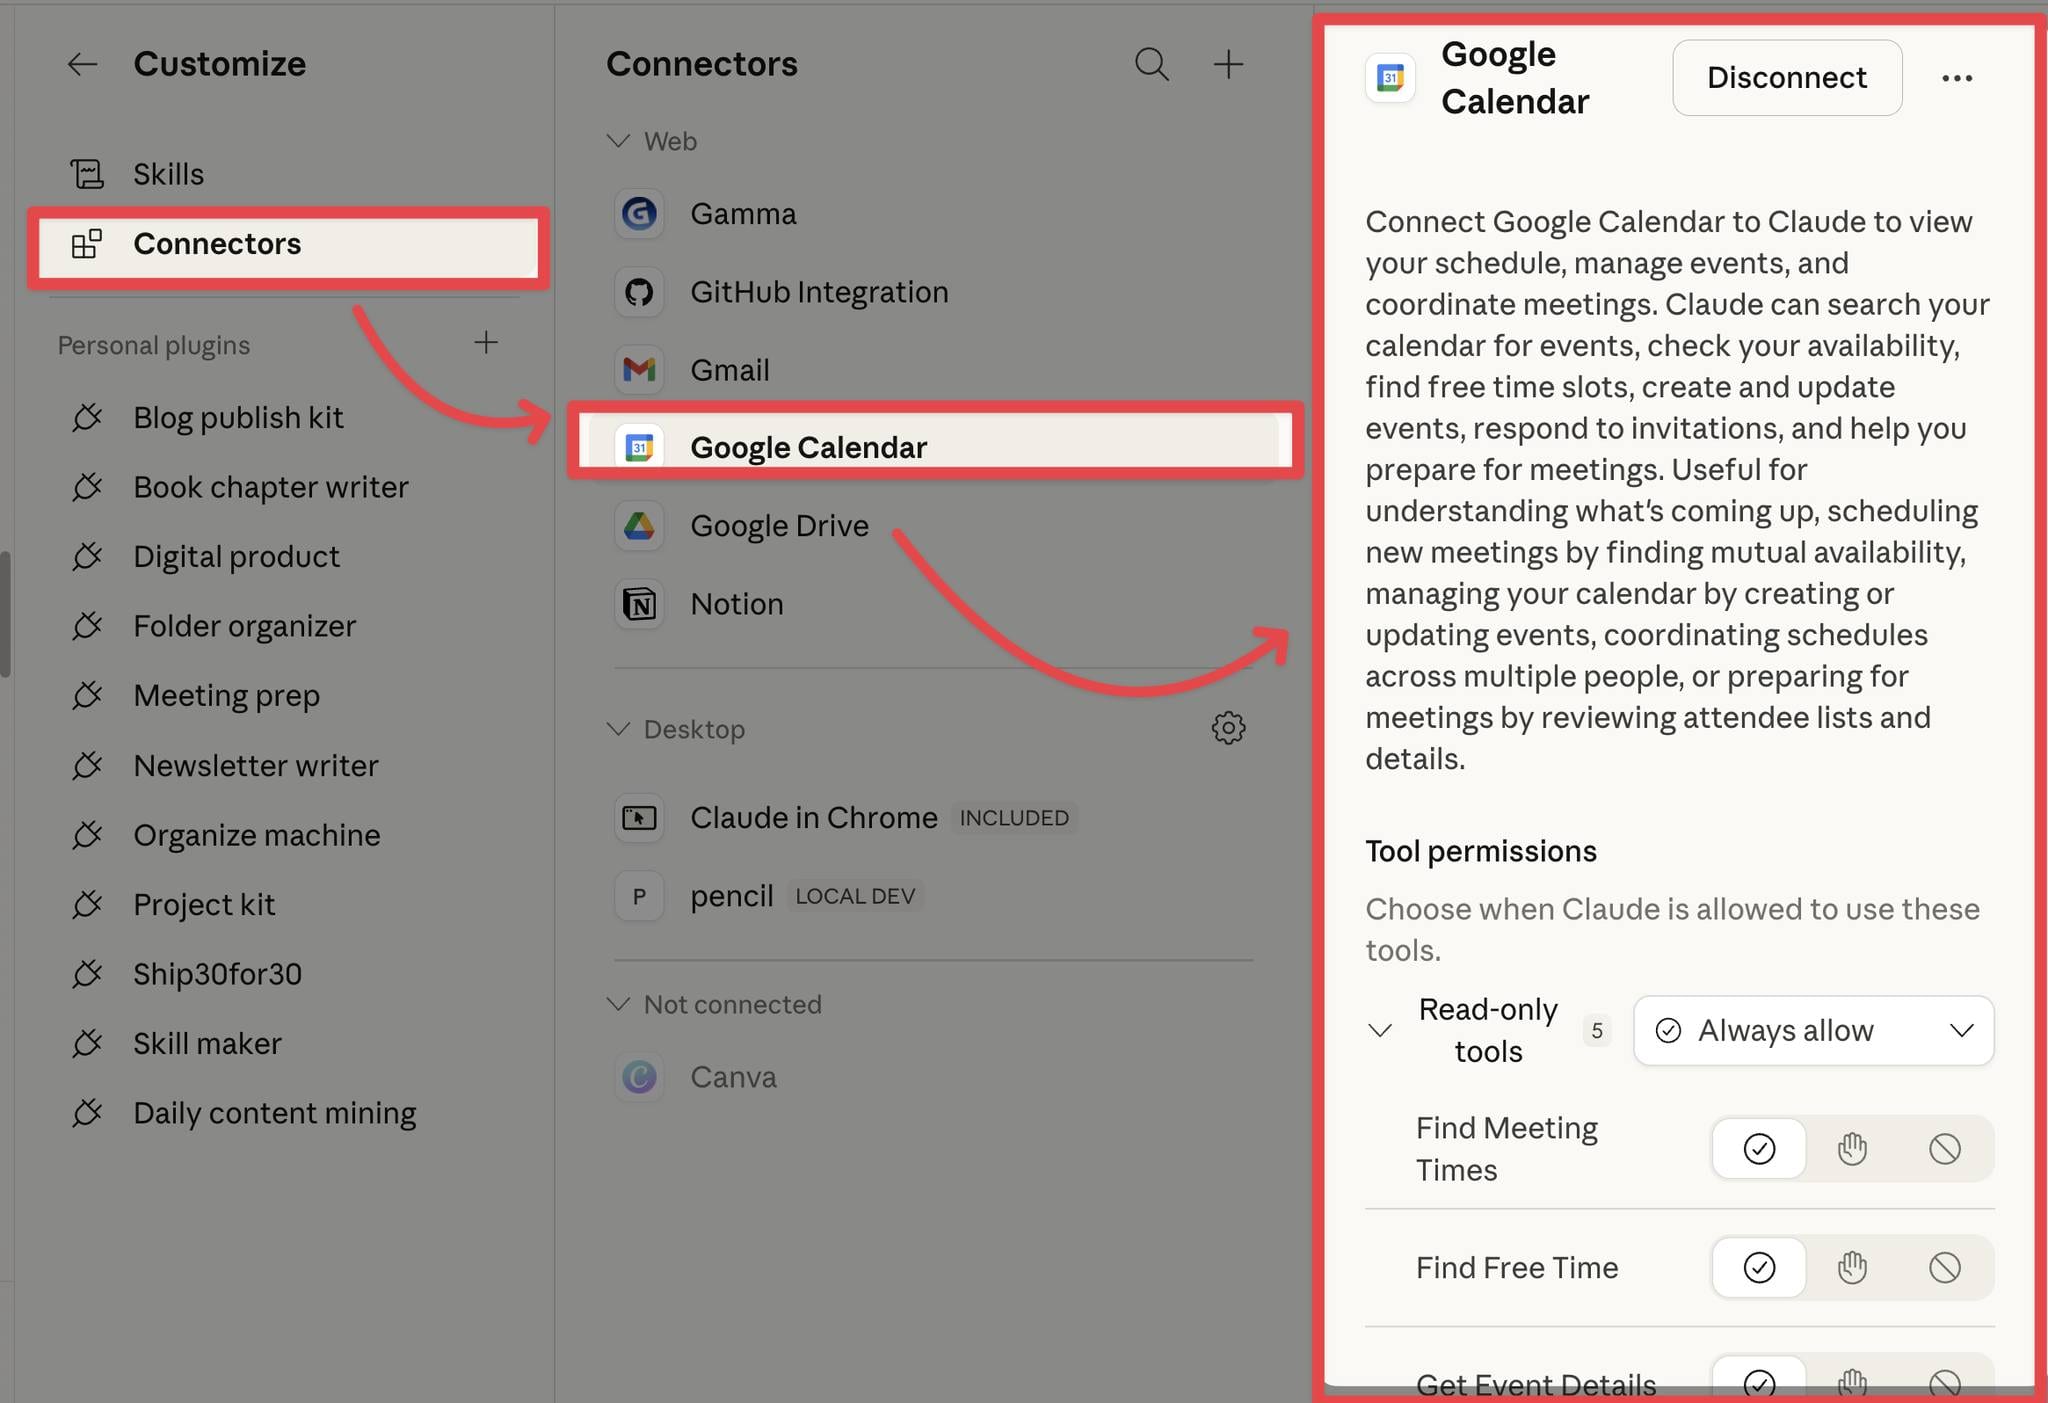Open the Canva connector under Not connected

[x=733, y=1077]
